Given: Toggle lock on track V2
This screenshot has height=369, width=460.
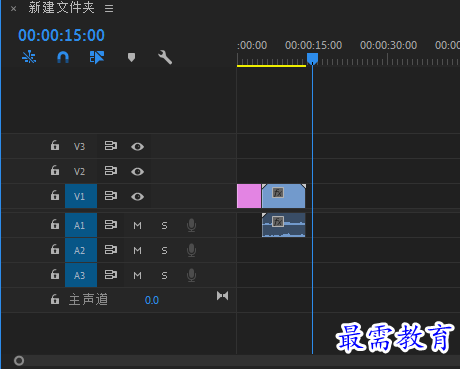Looking at the screenshot, I should point(55,171).
